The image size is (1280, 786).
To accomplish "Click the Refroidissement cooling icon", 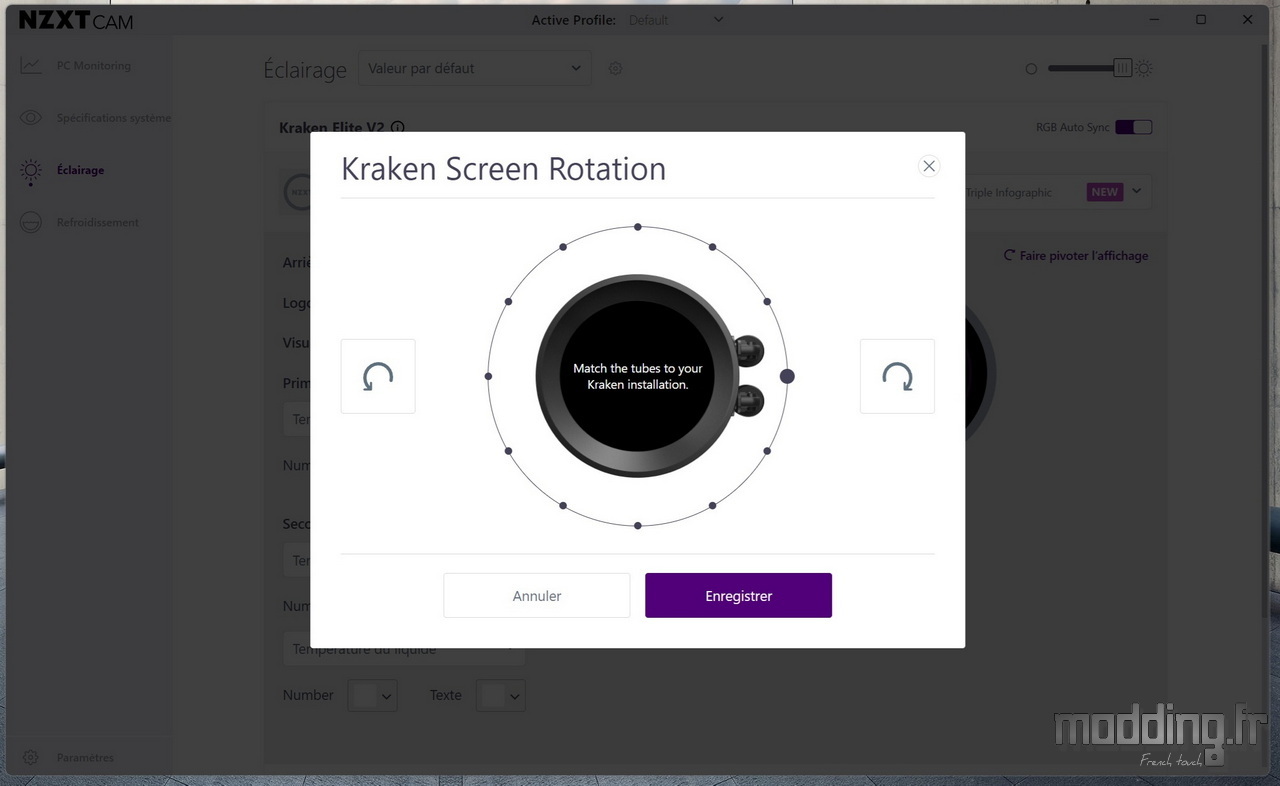I will click(x=31, y=222).
